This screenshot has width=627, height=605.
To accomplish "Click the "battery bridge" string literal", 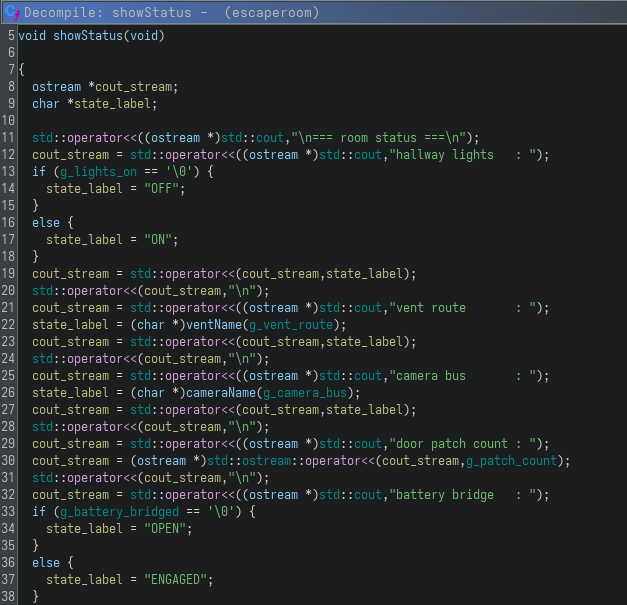I will pyautogui.click(x=462, y=495).
